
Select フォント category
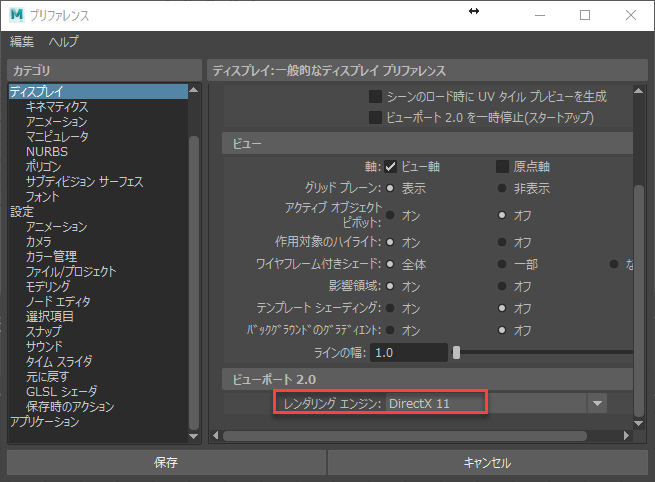(x=42, y=197)
